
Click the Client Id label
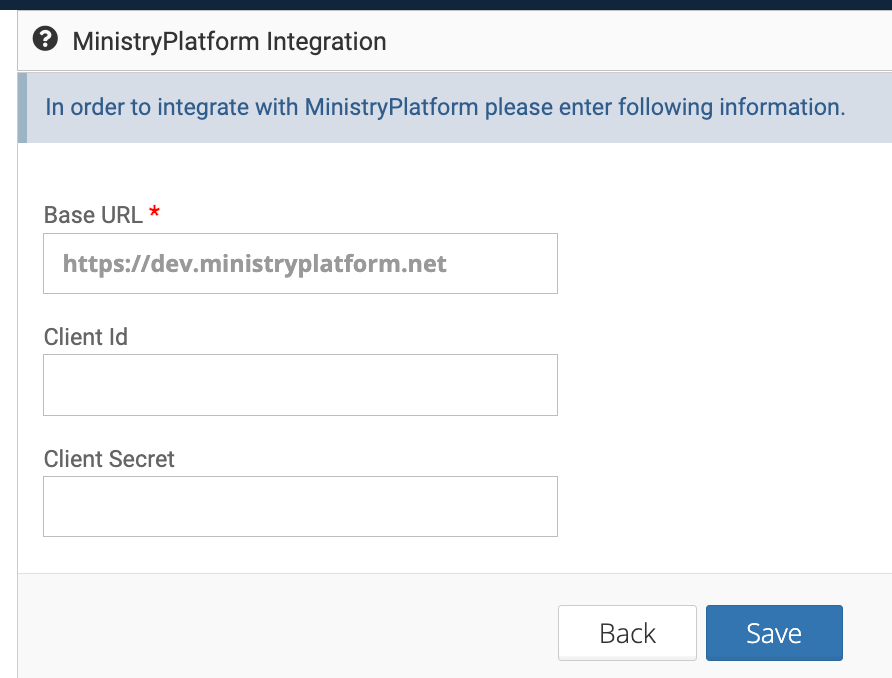pos(86,337)
